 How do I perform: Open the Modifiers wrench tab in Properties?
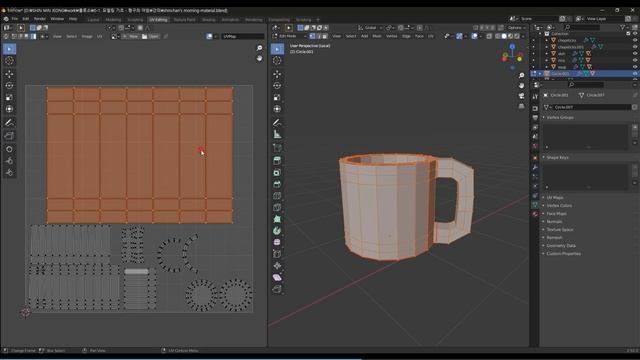[535, 167]
